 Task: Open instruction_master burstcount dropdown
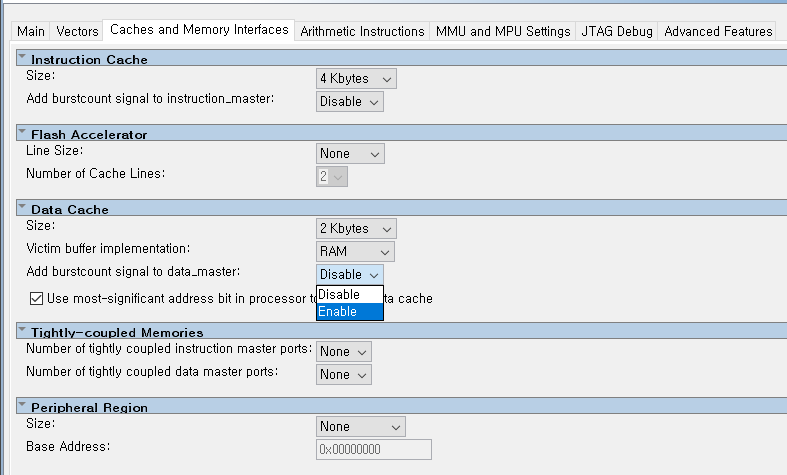point(350,101)
